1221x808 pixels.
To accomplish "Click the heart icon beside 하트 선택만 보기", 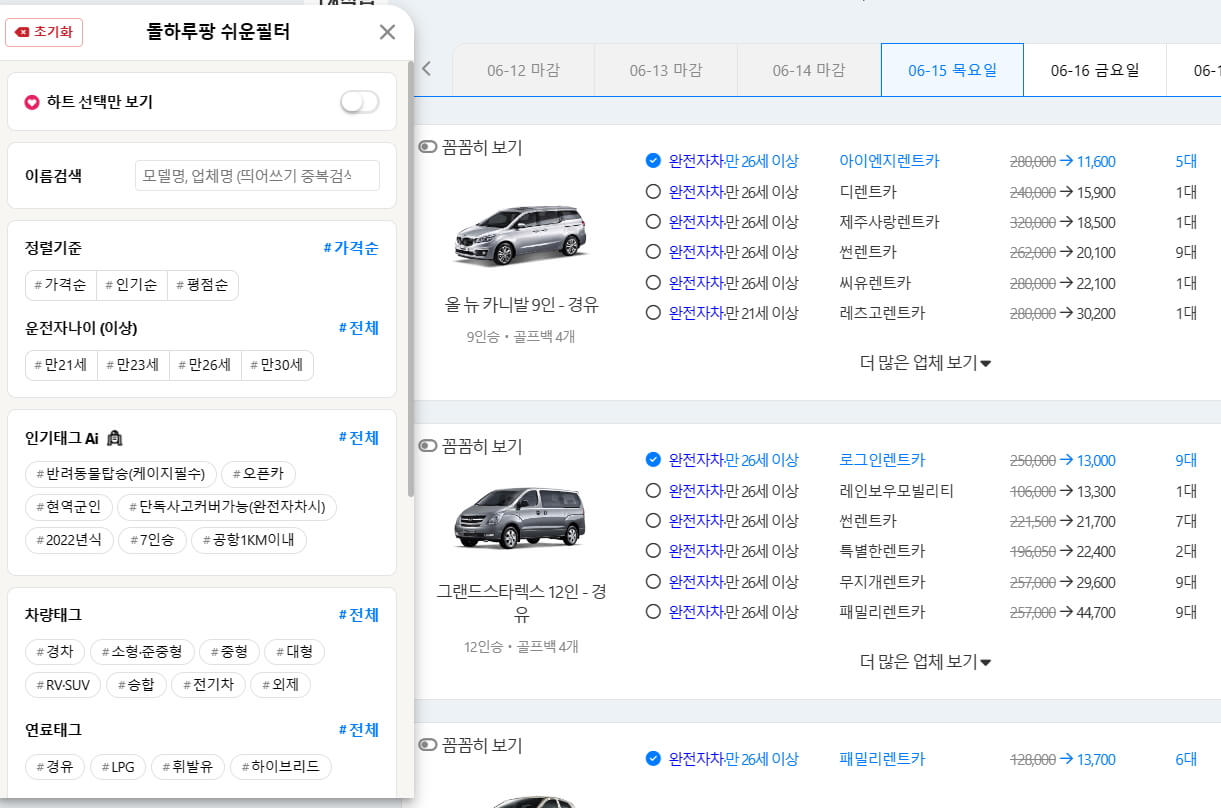I will 32,102.
